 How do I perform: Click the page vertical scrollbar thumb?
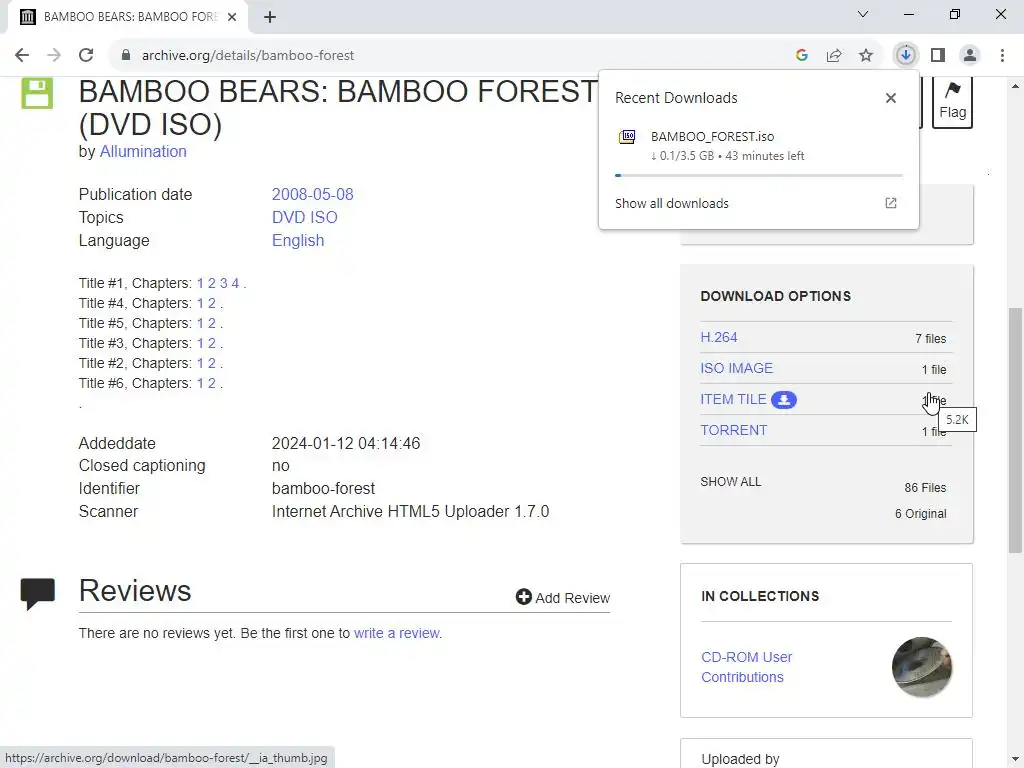click(1016, 430)
